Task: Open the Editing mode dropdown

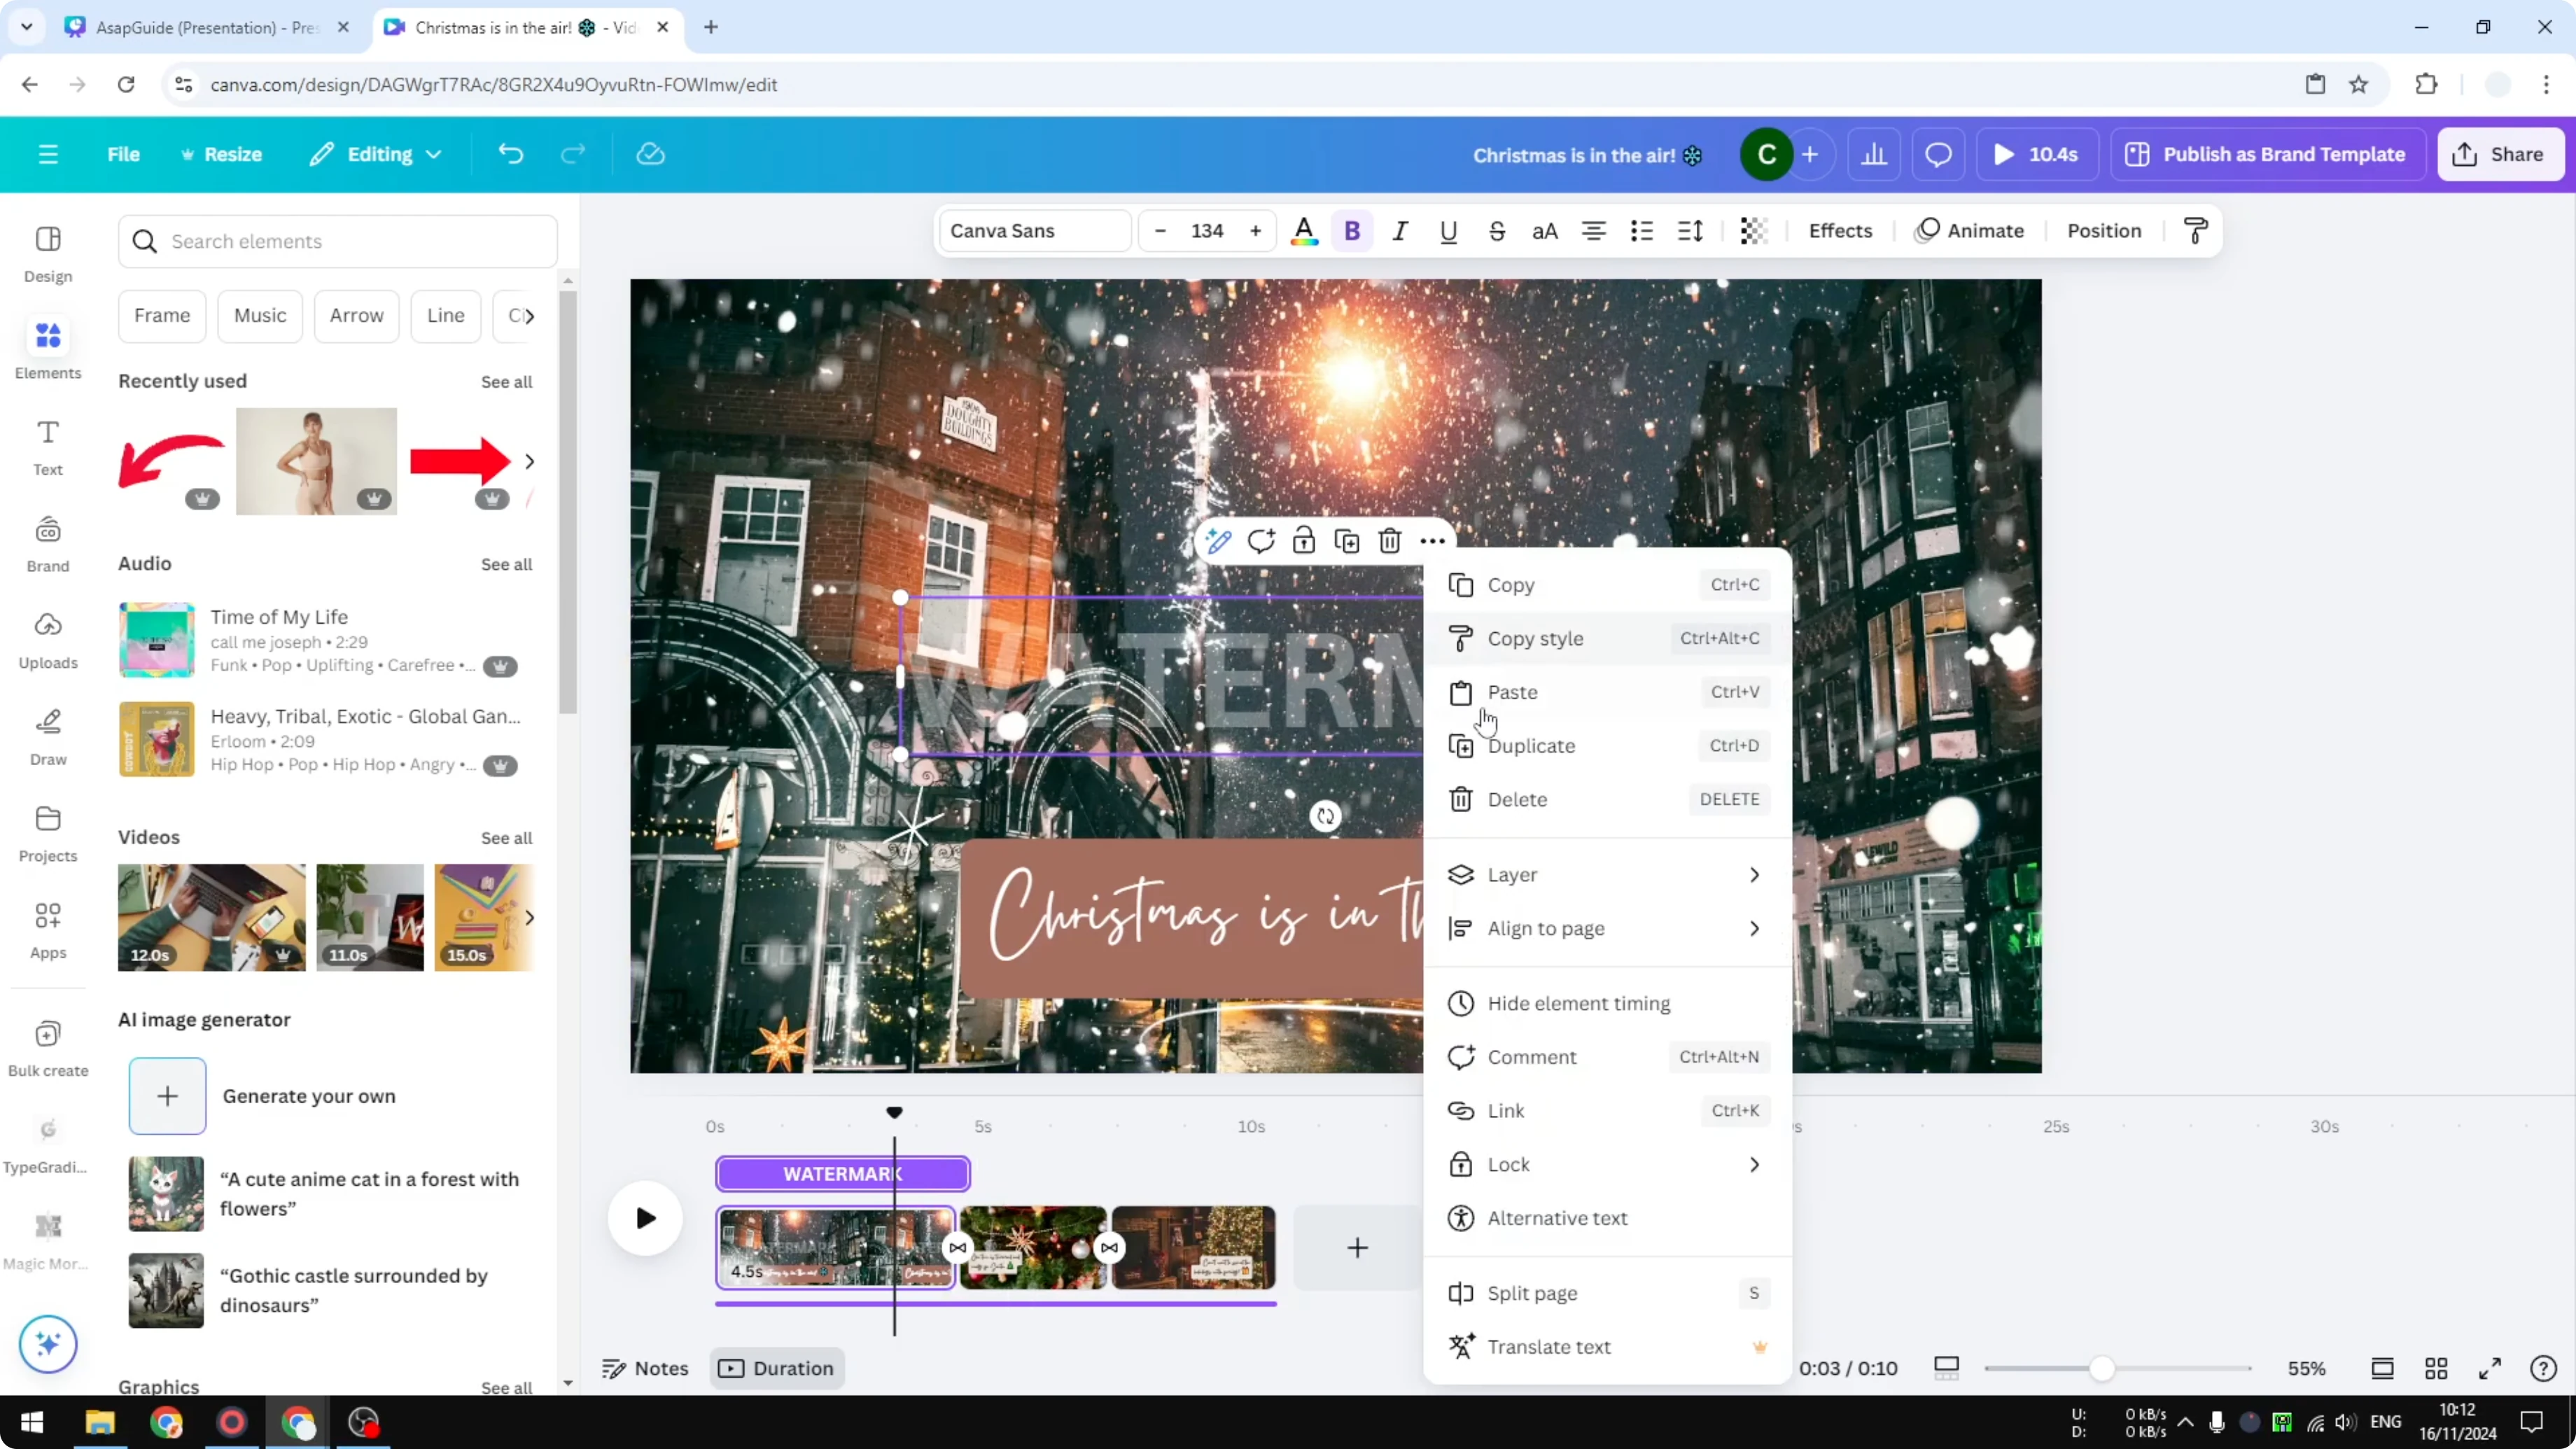Action: (375, 154)
